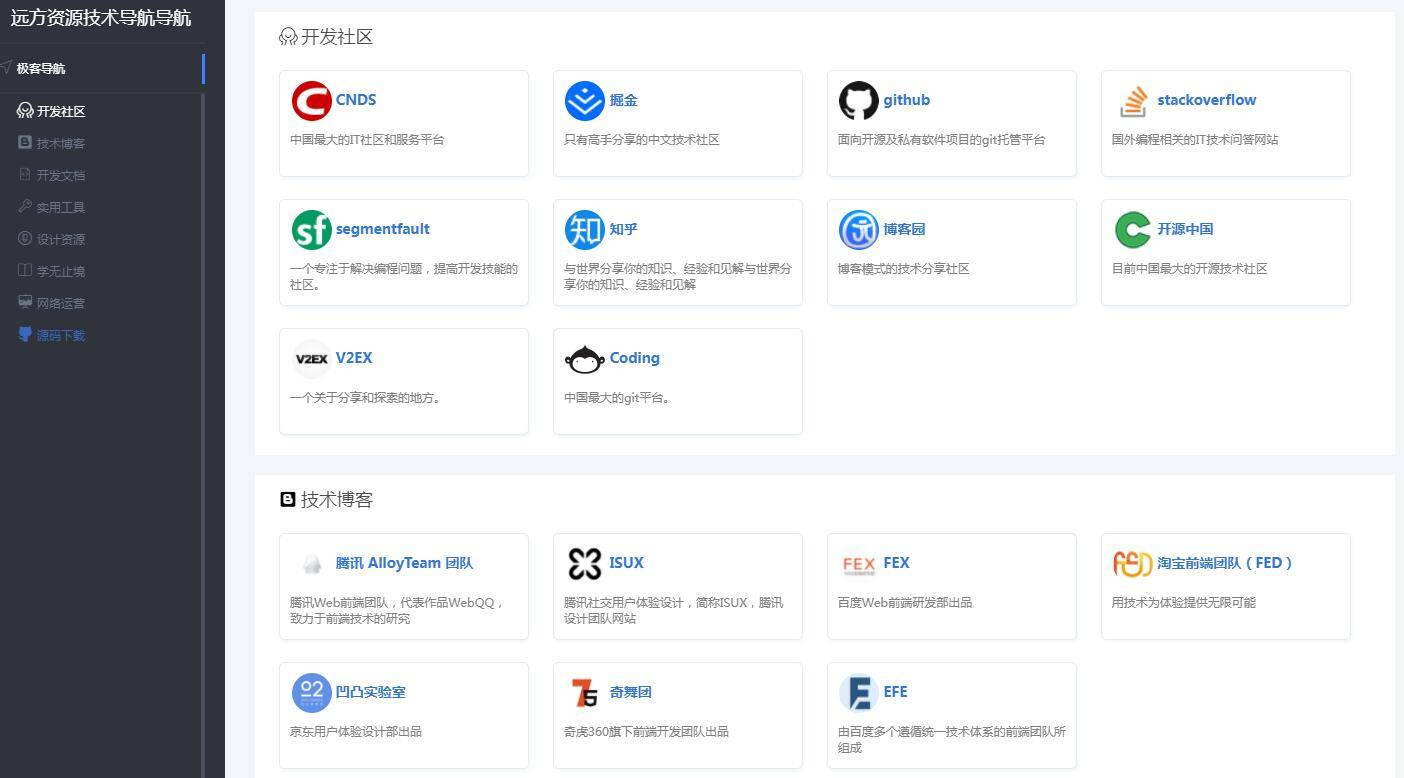Click the FEX orange logo icon

859,564
